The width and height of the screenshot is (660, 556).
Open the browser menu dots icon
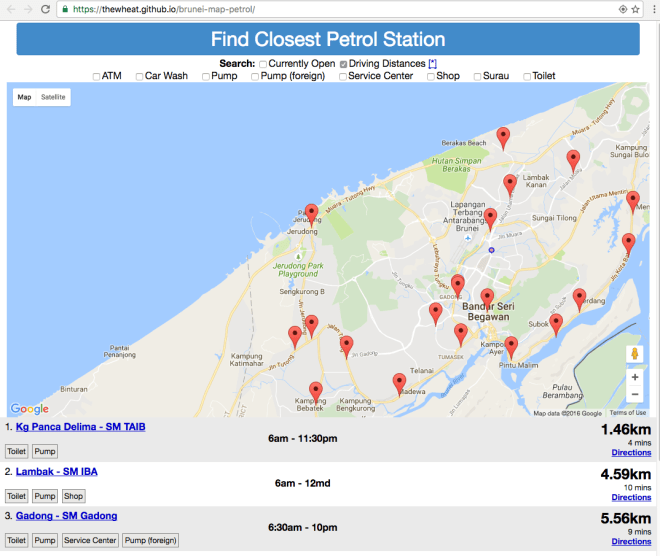pos(654,9)
